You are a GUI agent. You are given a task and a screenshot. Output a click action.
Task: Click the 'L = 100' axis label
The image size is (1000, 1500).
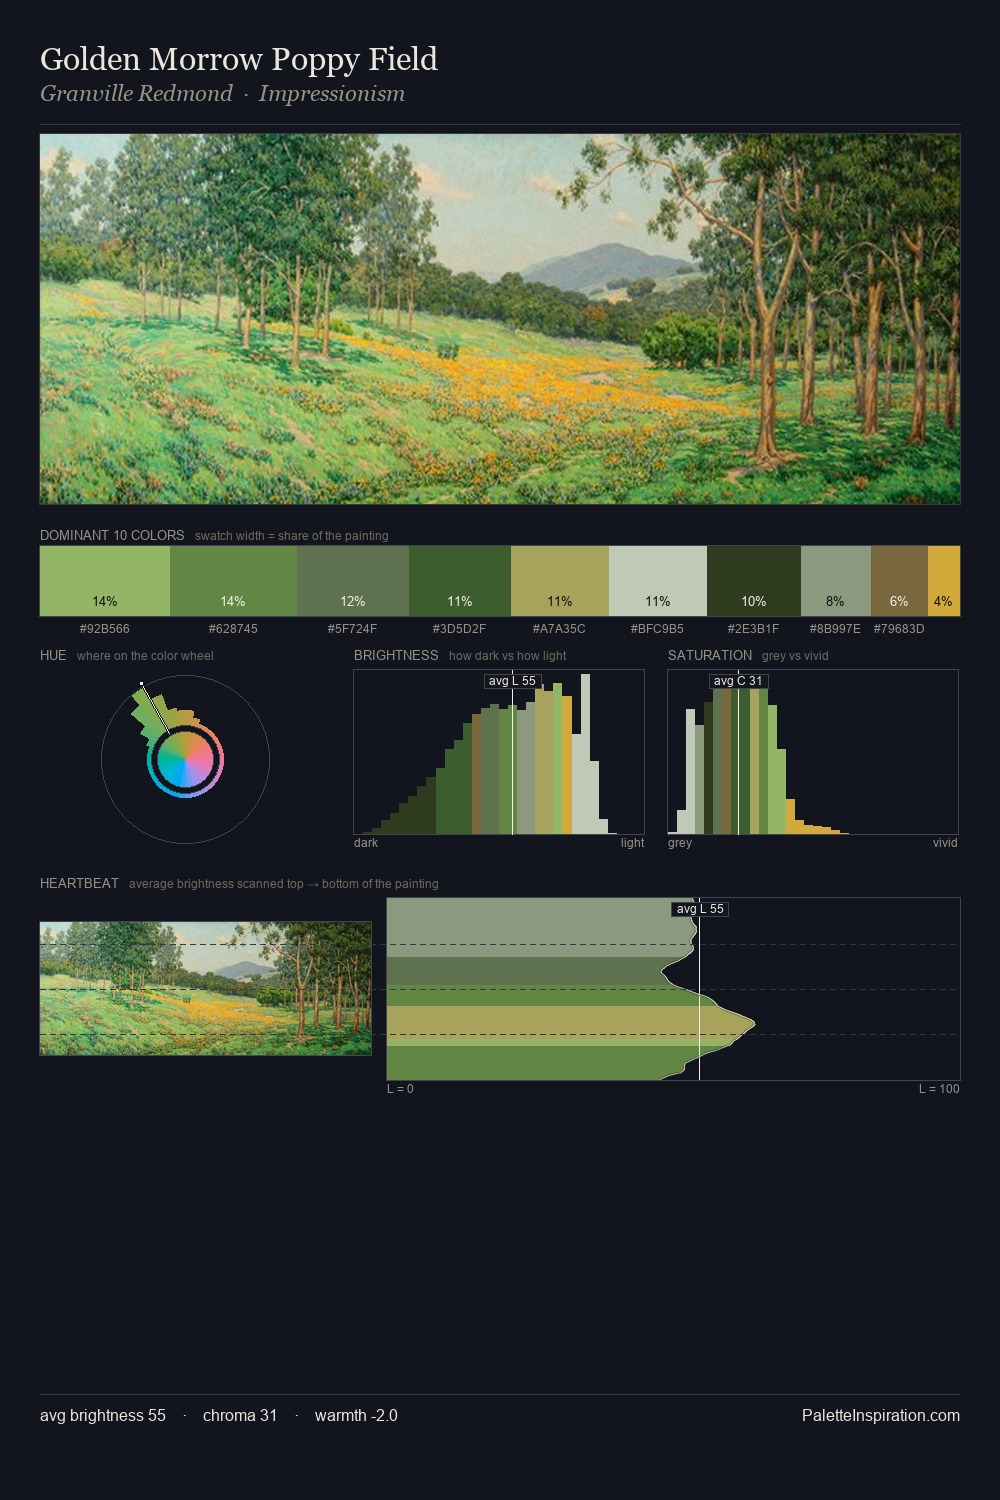coord(939,1089)
